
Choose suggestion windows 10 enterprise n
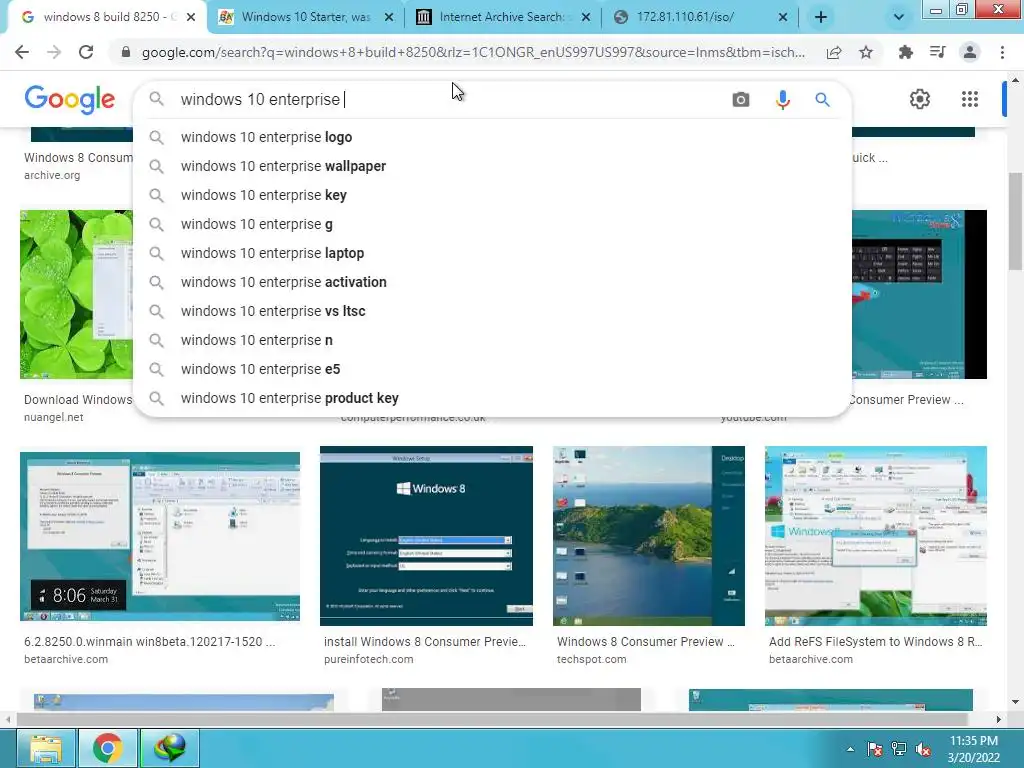pos(492,340)
